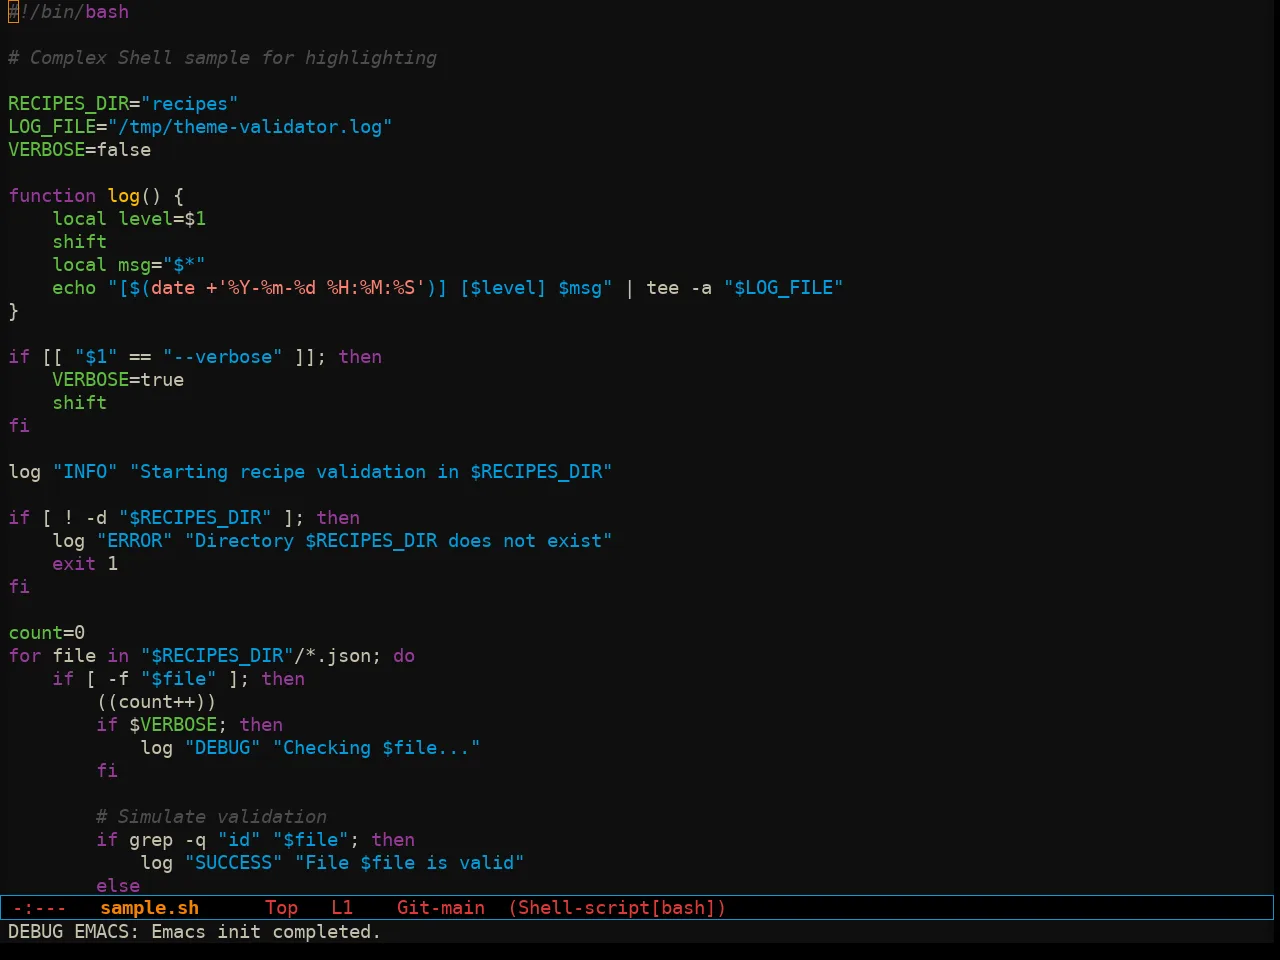The height and width of the screenshot is (960, 1280).
Task: Click "Directory $RECIPES_DIR does not exist" string
Action: click(398, 541)
